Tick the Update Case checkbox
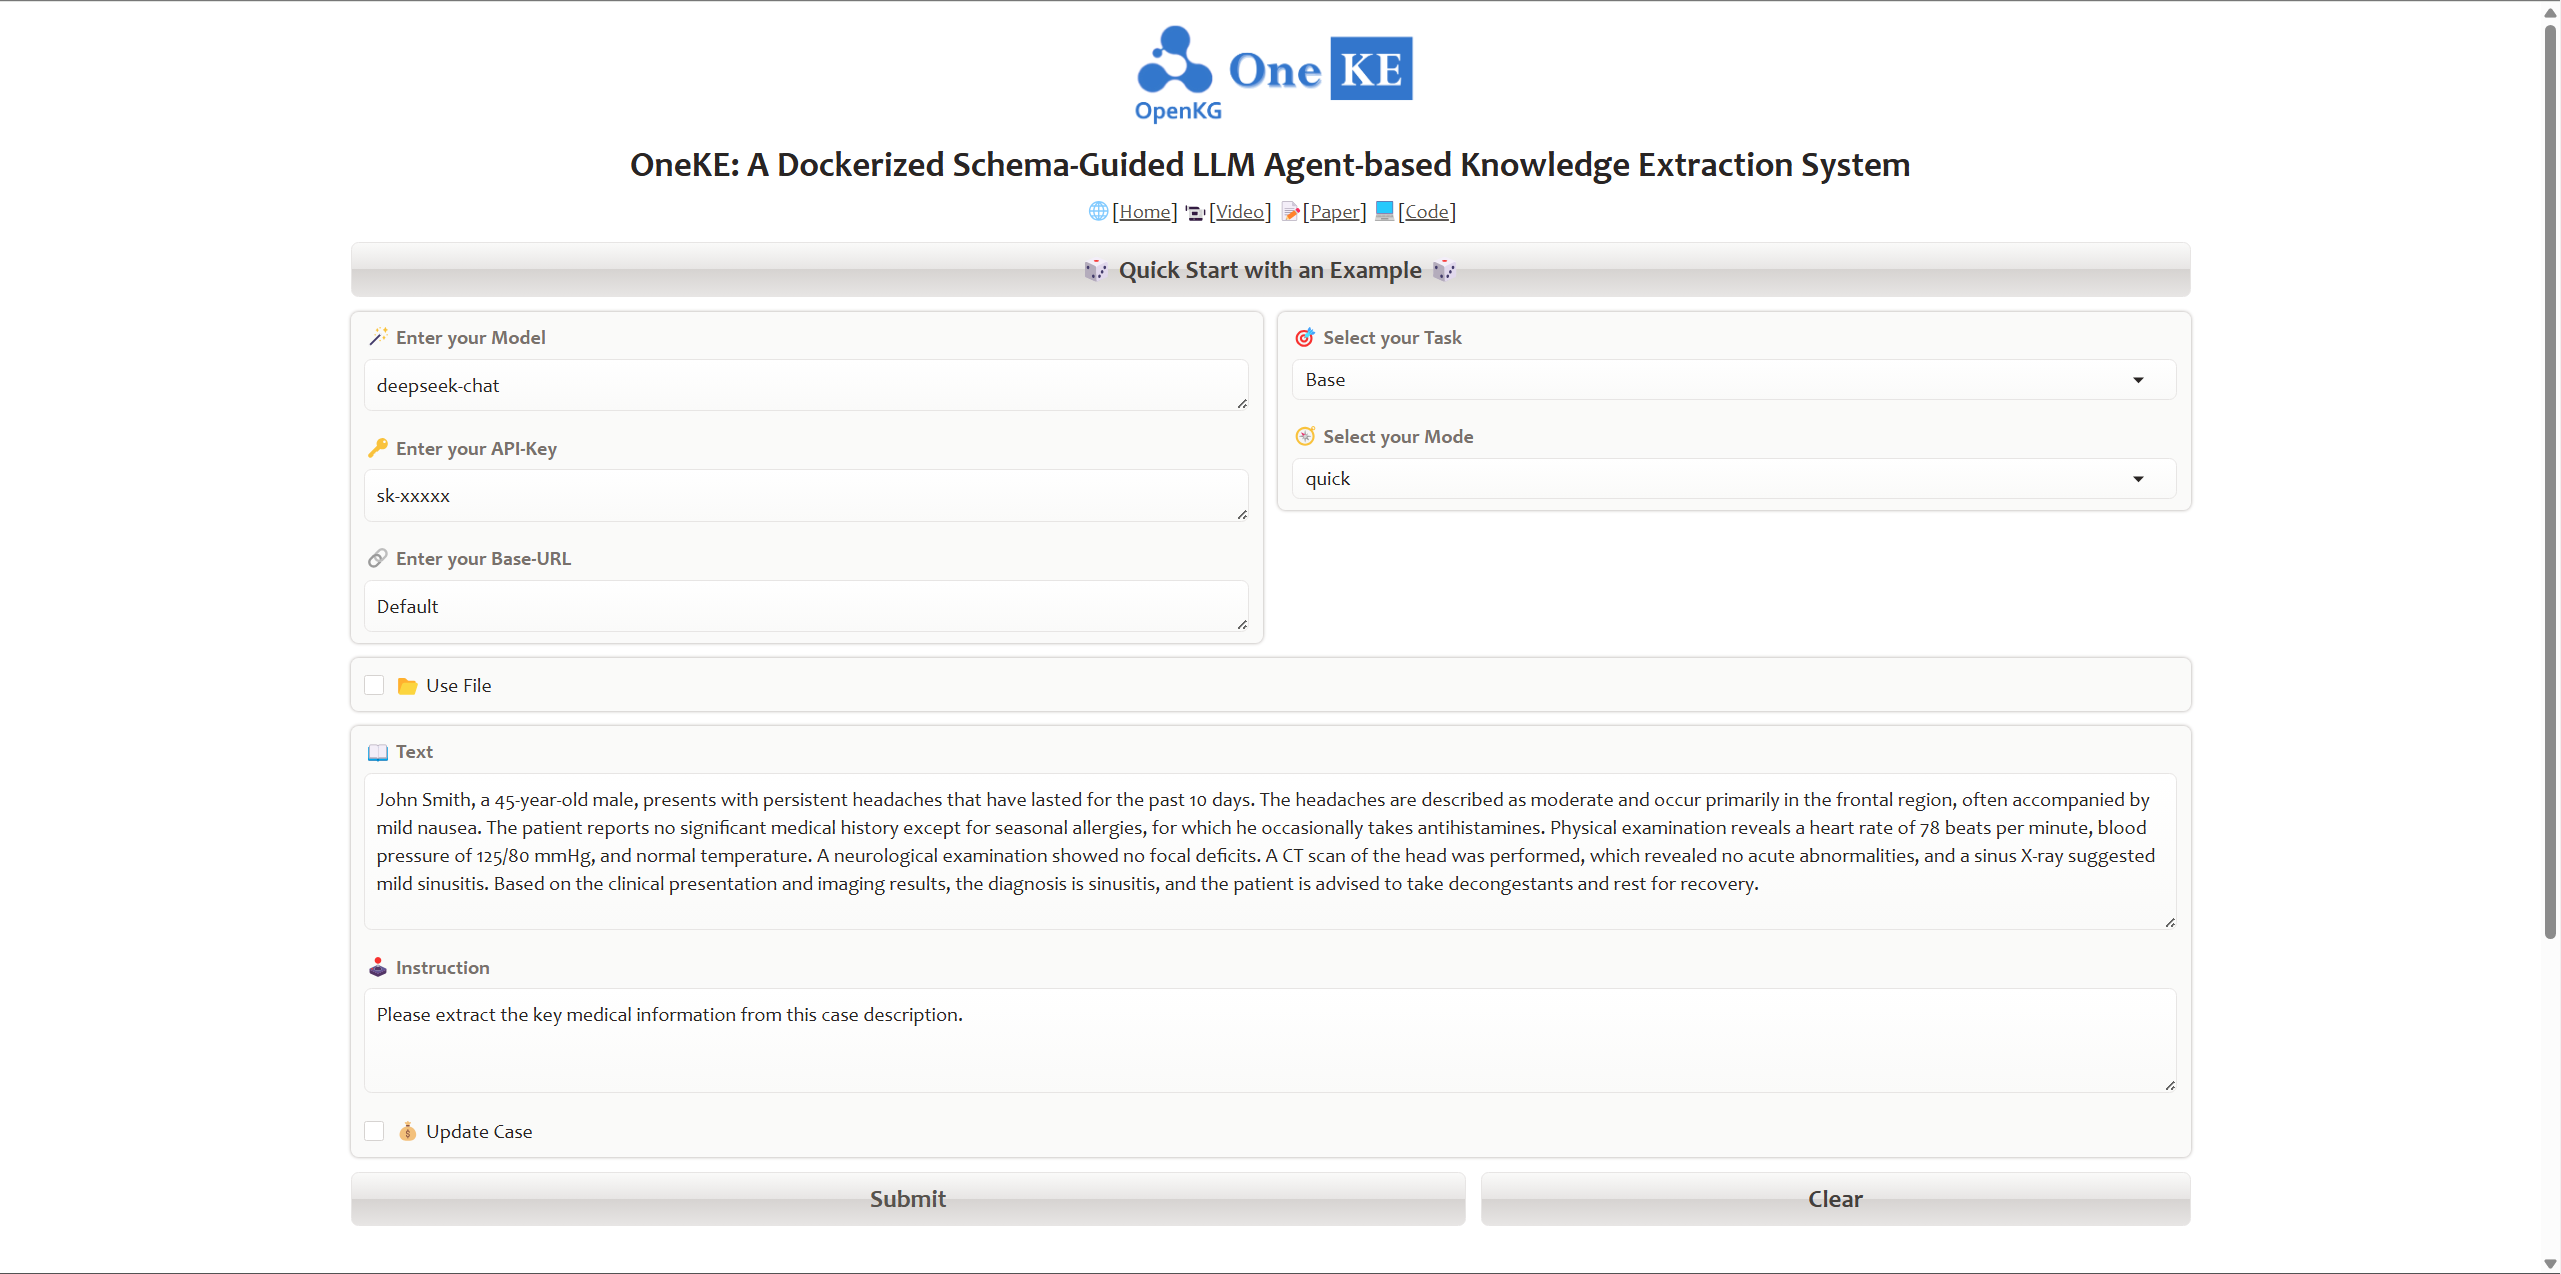 [374, 1131]
